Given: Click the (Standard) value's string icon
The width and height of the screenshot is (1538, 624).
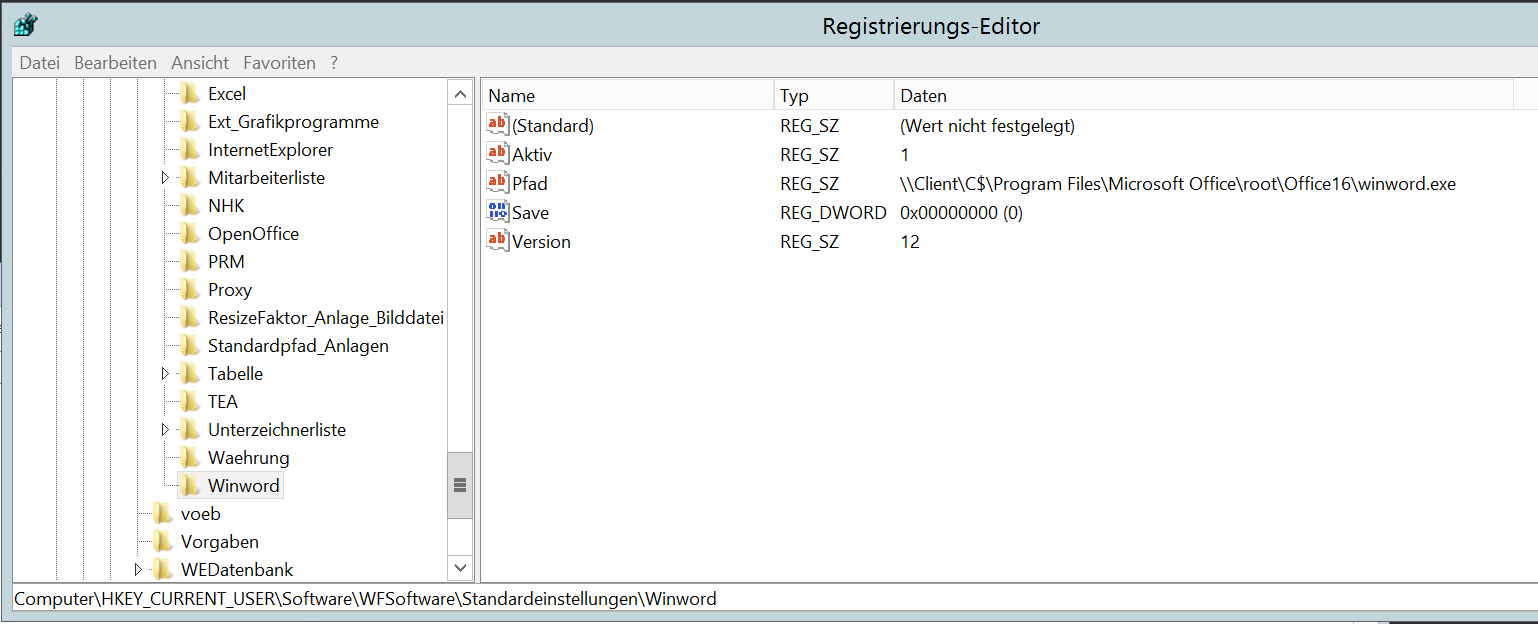Looking at the screenshot, I should (497, 125).
